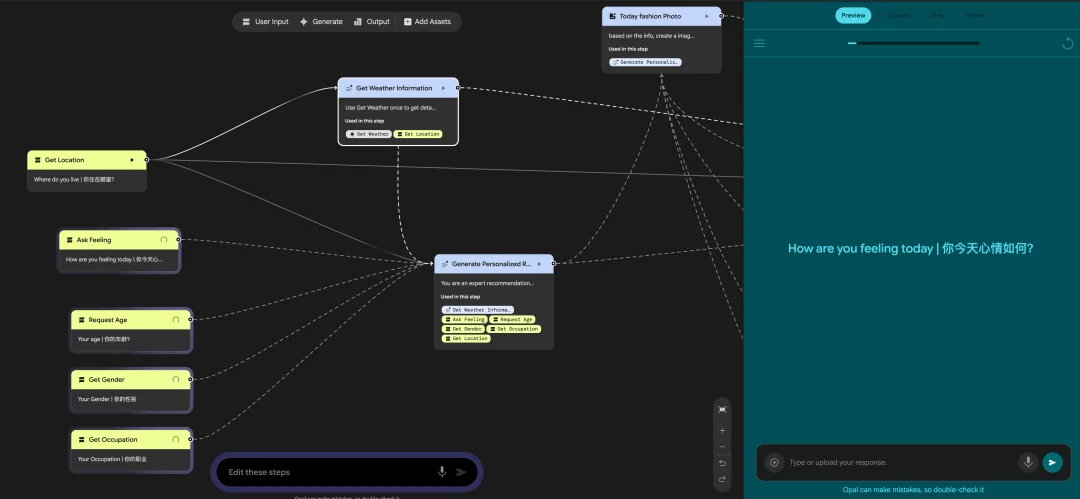
Task: Open the Theme tab
Action: point(973,15)
